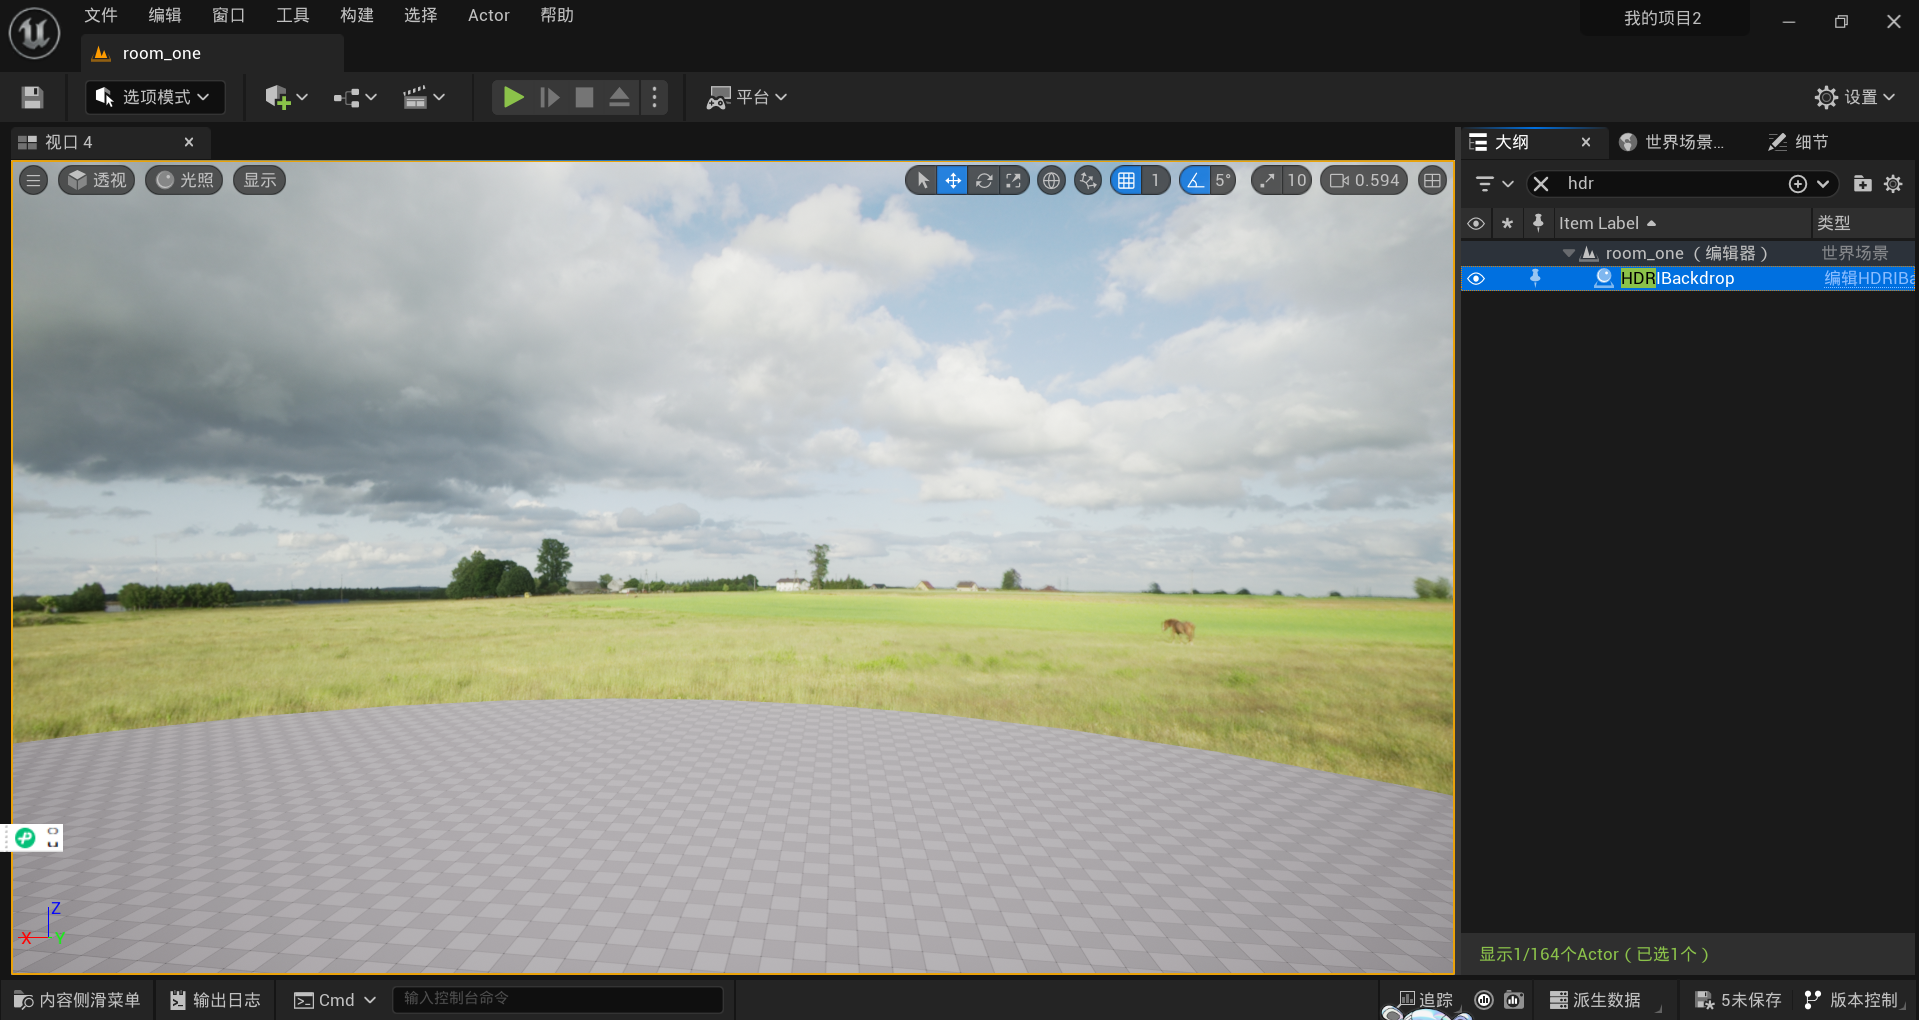Toggle the pin icon on HDRIBackdrop row
Viewport: 1919px width, 1020px height.
(1535, 278)
